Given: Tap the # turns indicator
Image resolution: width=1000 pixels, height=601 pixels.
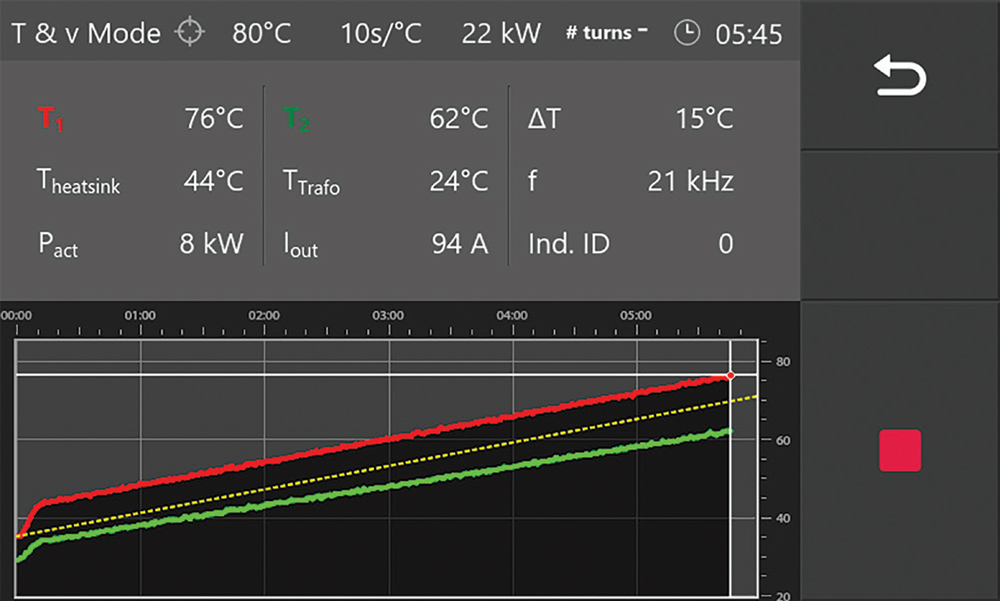Looking at the screenshot, I should (x=606, y=33).
